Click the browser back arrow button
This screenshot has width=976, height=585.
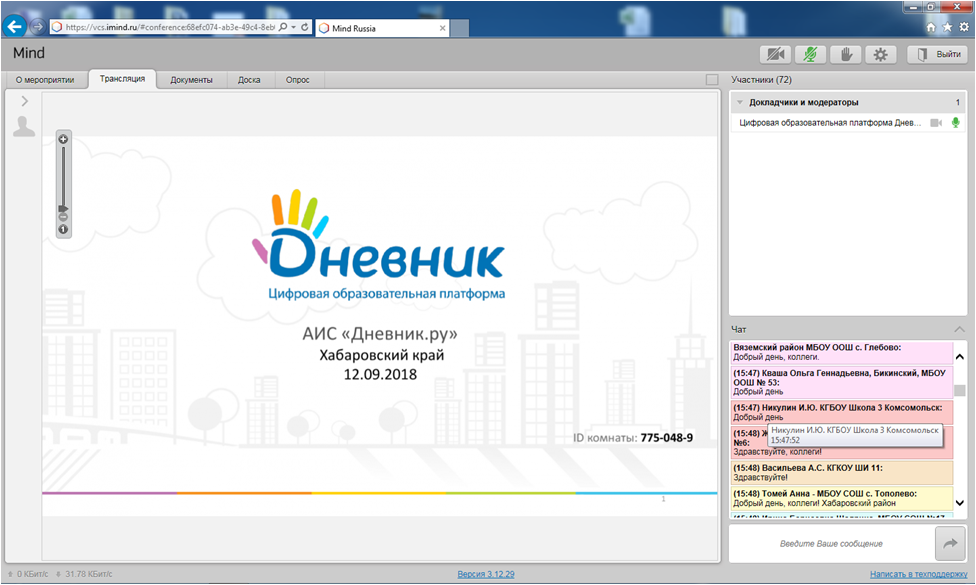(14, 27)
